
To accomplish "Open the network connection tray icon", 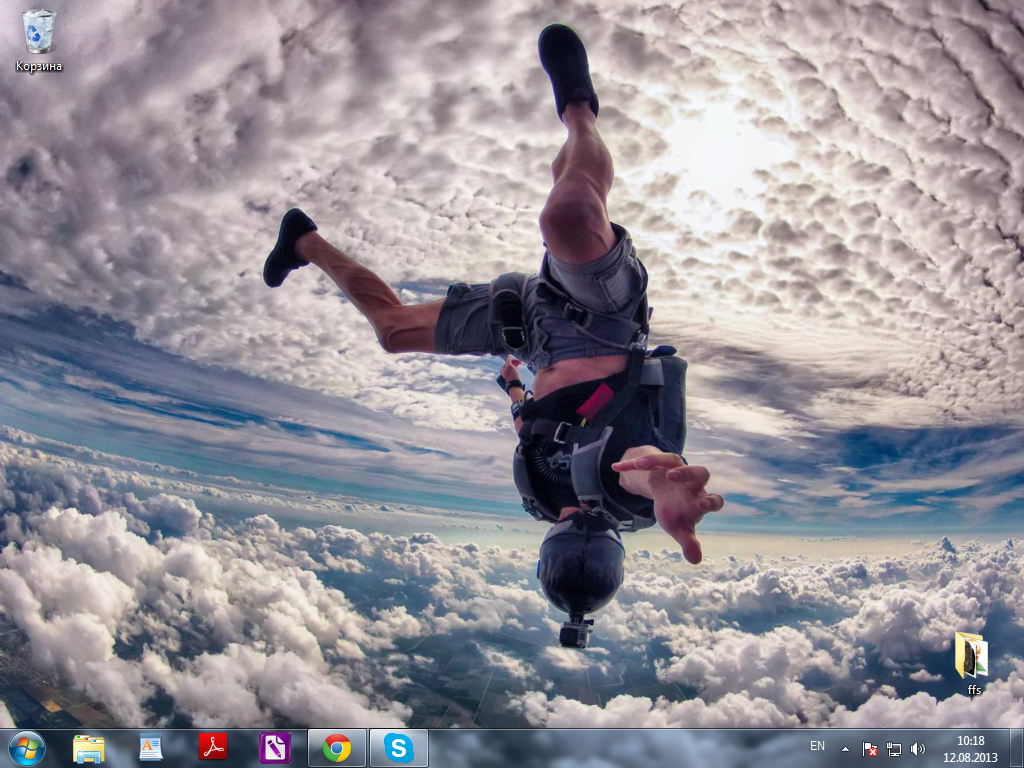I will [893, 749].
